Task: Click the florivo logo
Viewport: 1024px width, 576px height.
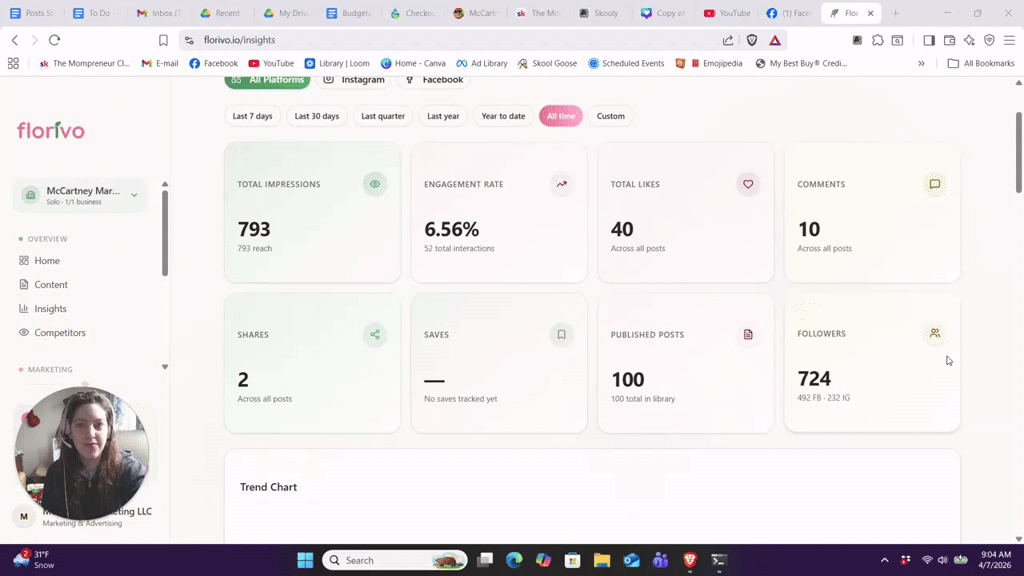Action: [x=51, y=130]
